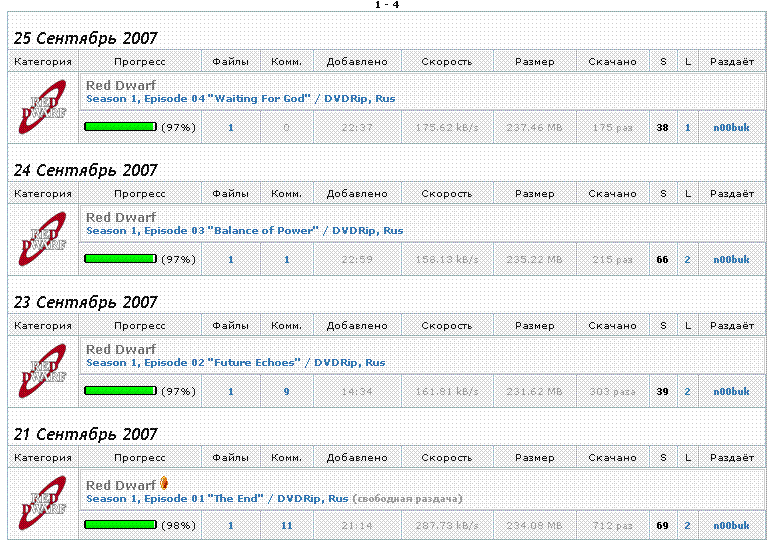Image resolution: width=772 pixels, height=546 pixels.
Task: Open file count link for Episode 03
Action: point(230,259)
